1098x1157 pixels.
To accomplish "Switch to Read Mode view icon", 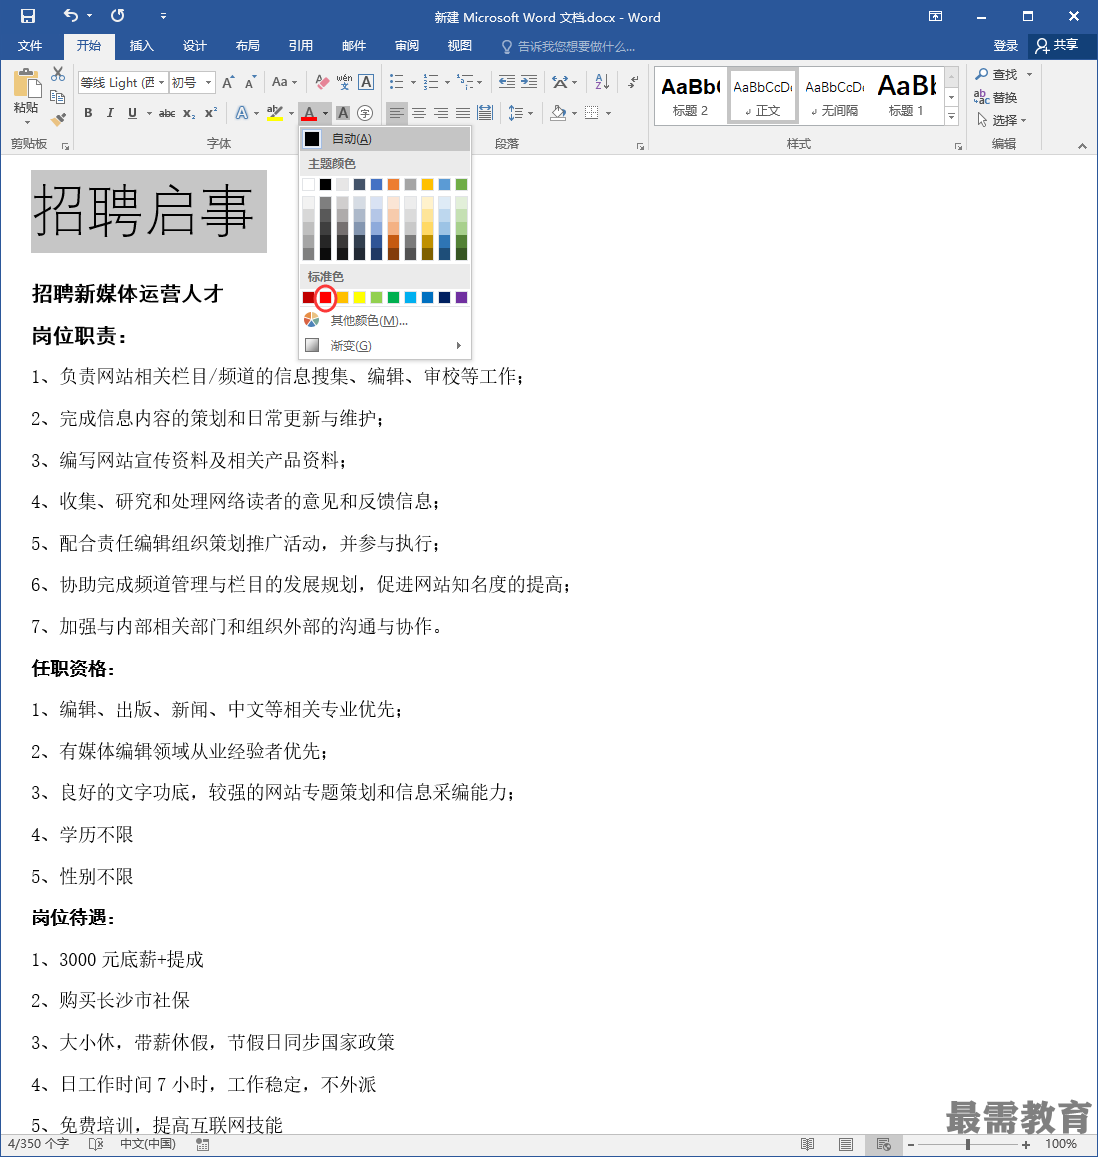I will tap(807, 1144).
